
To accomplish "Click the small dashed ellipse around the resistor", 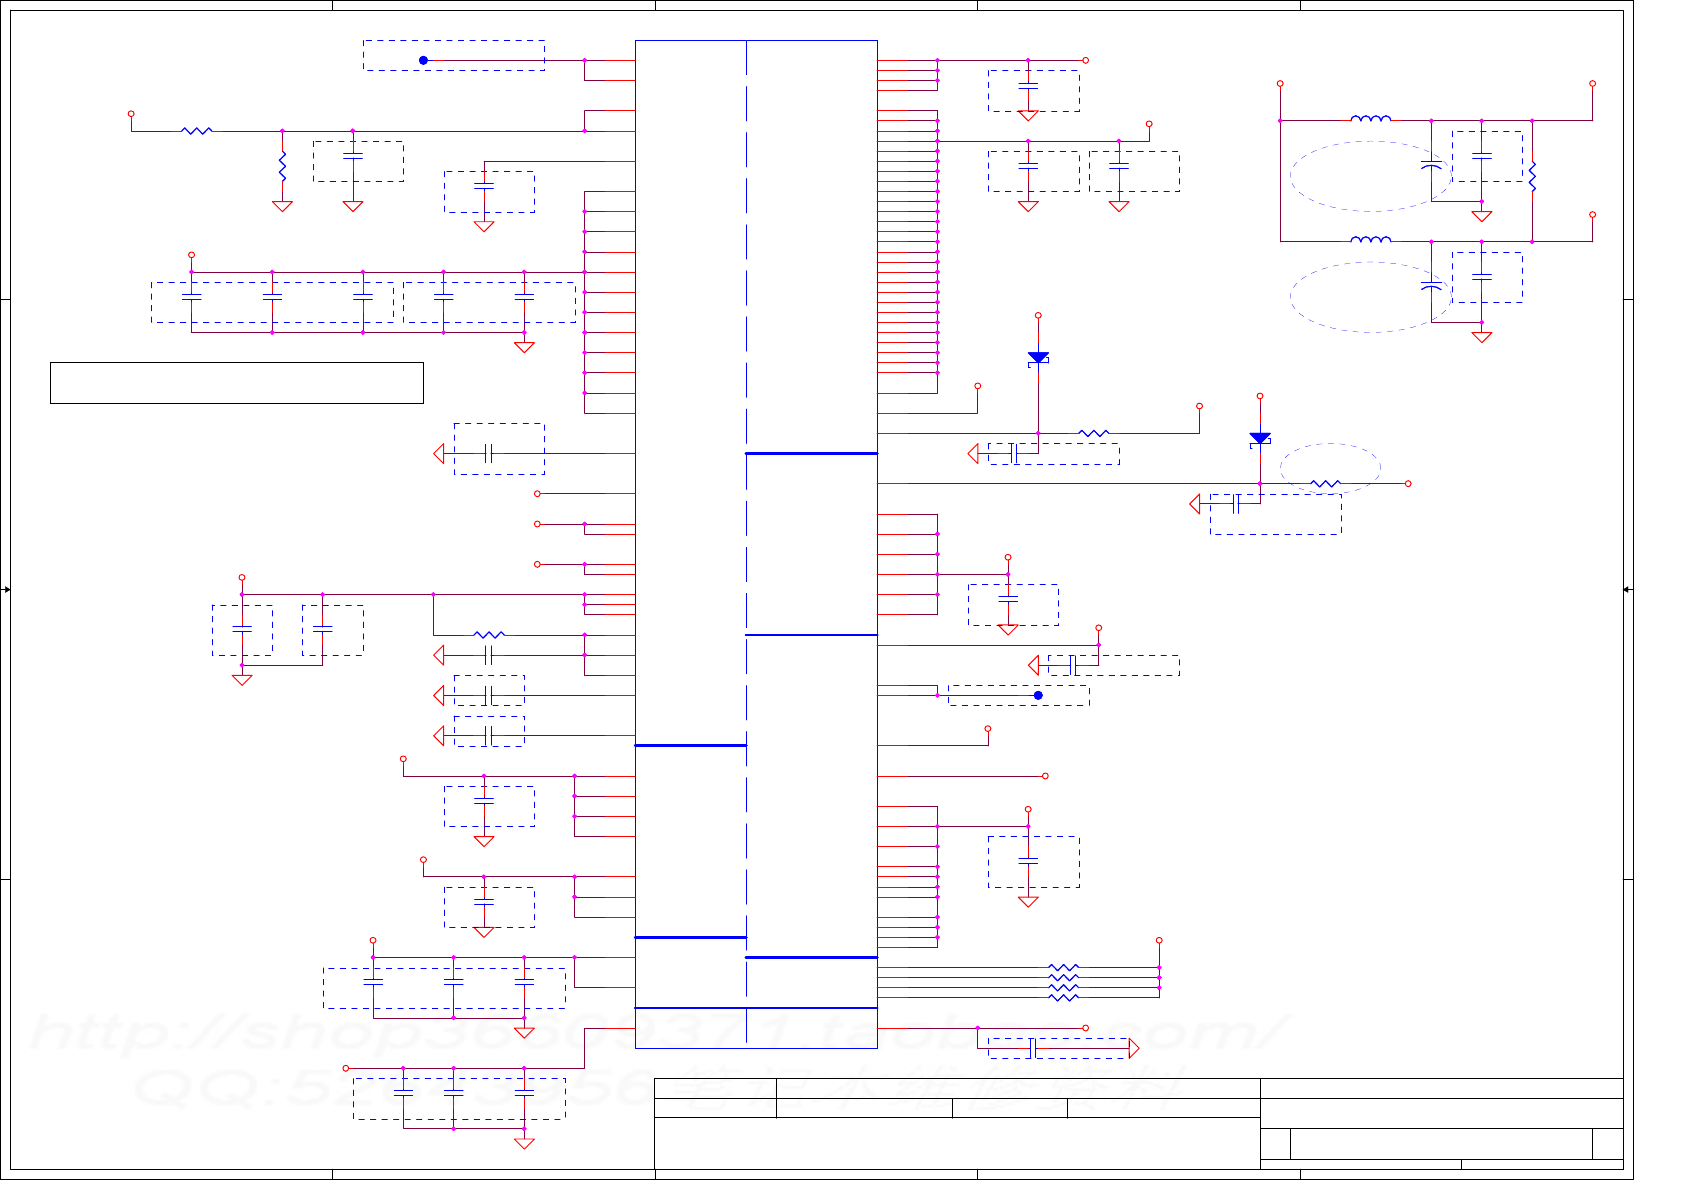I will [1330, 468].
